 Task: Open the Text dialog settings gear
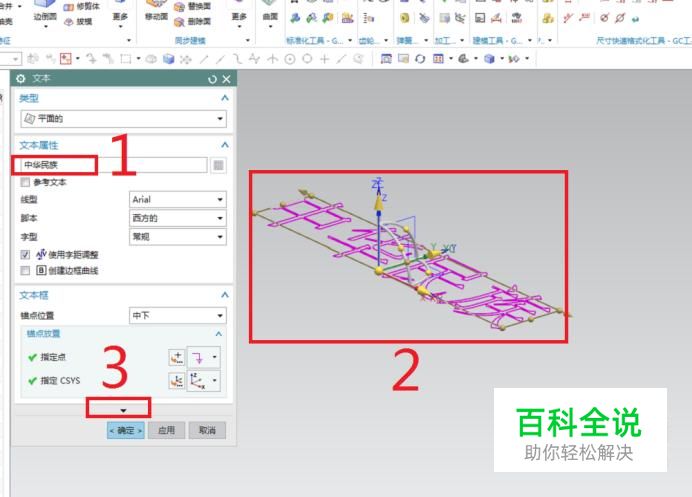(x=21, y=79)
